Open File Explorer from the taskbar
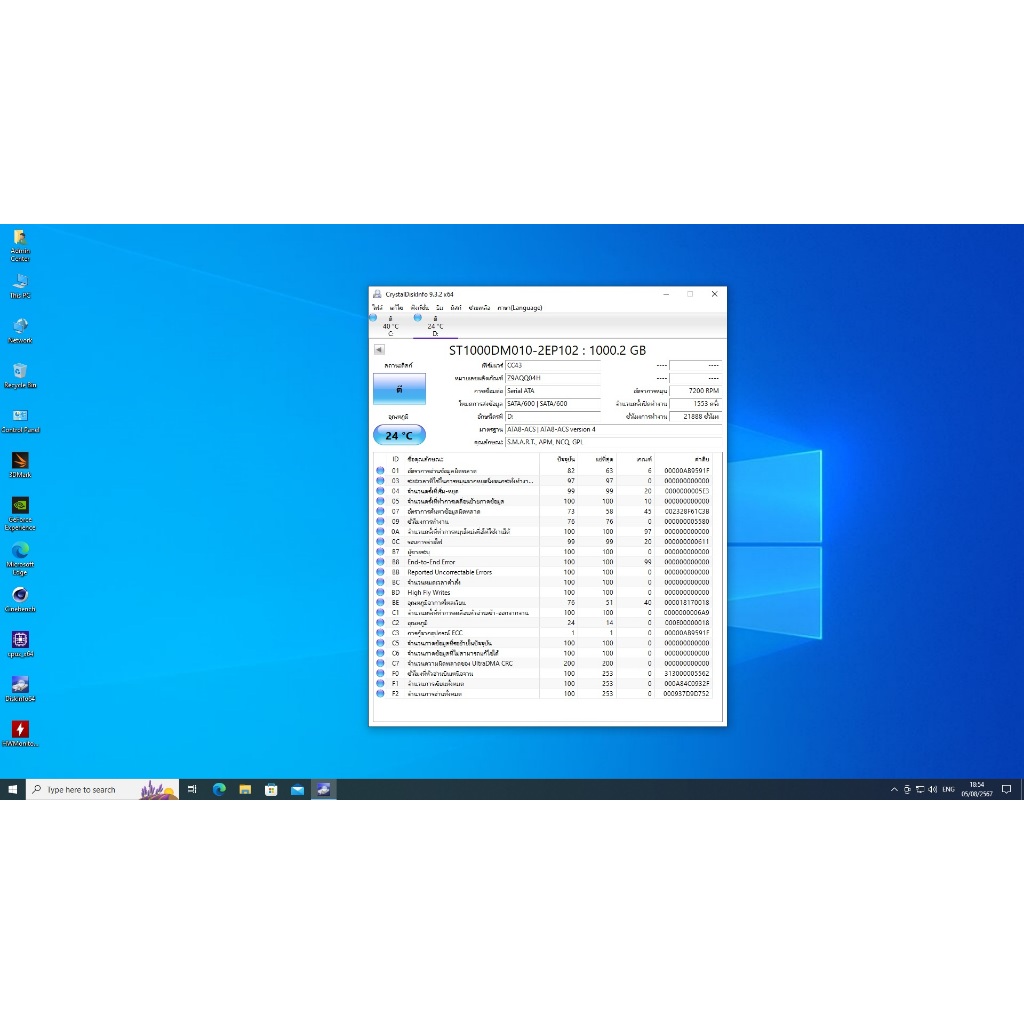The height and width of the screenshot is (1024, 1024). pos(245,790)
